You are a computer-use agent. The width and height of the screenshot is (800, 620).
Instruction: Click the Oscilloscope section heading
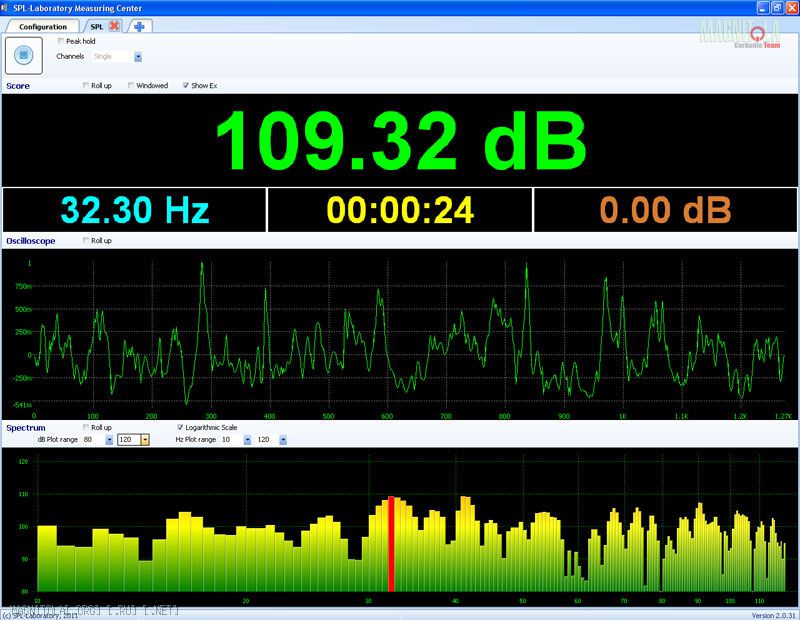31,241
